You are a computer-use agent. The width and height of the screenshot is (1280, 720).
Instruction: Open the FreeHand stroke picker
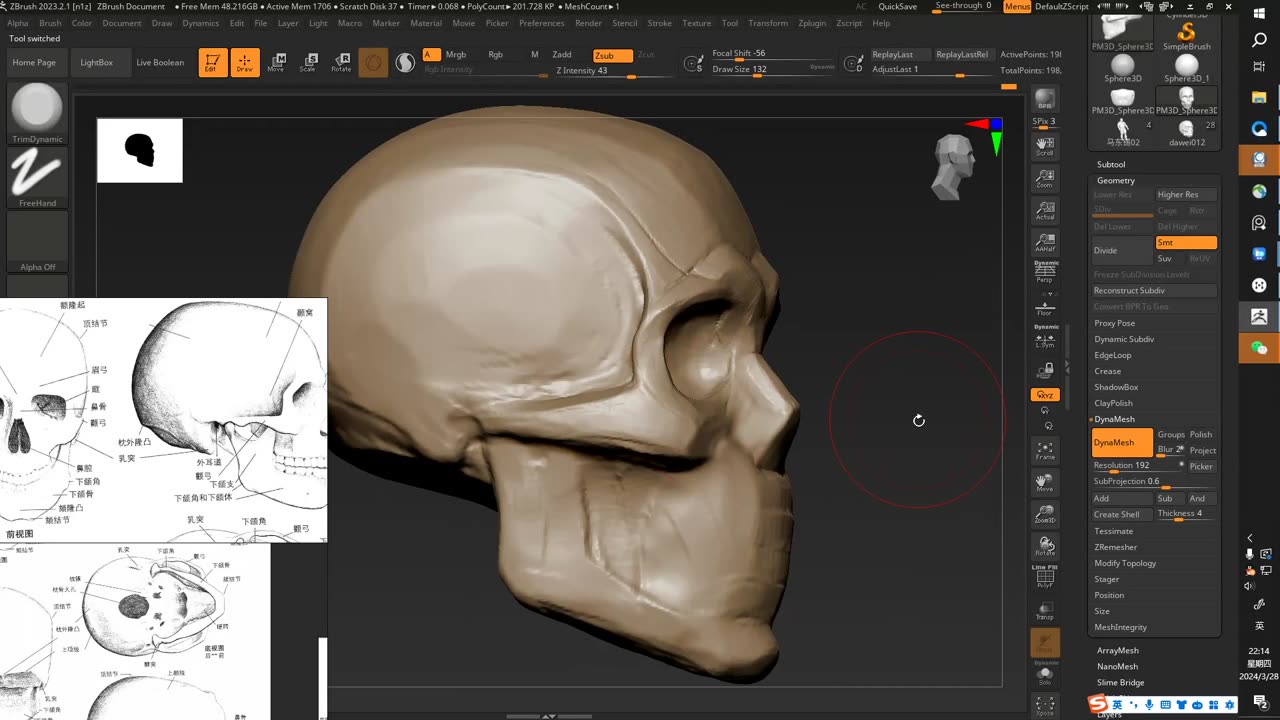coord(37,177)
